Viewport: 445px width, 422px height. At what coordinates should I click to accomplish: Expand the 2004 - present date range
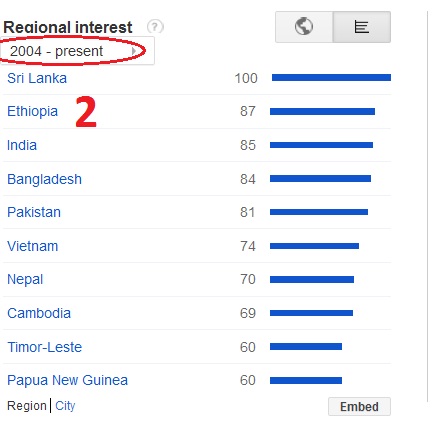77,51
